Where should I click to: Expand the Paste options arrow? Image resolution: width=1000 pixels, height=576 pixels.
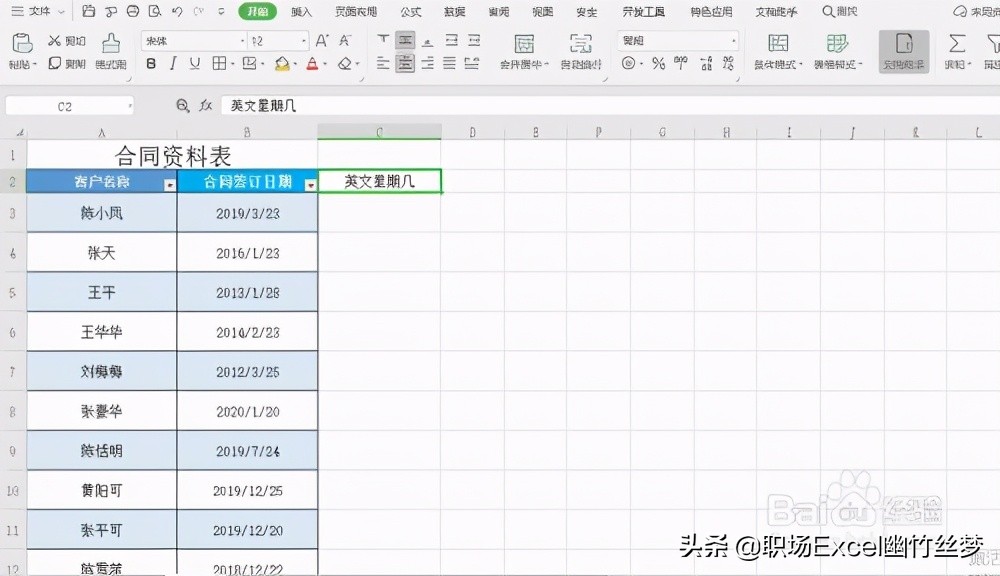click(x=34, y=64)
